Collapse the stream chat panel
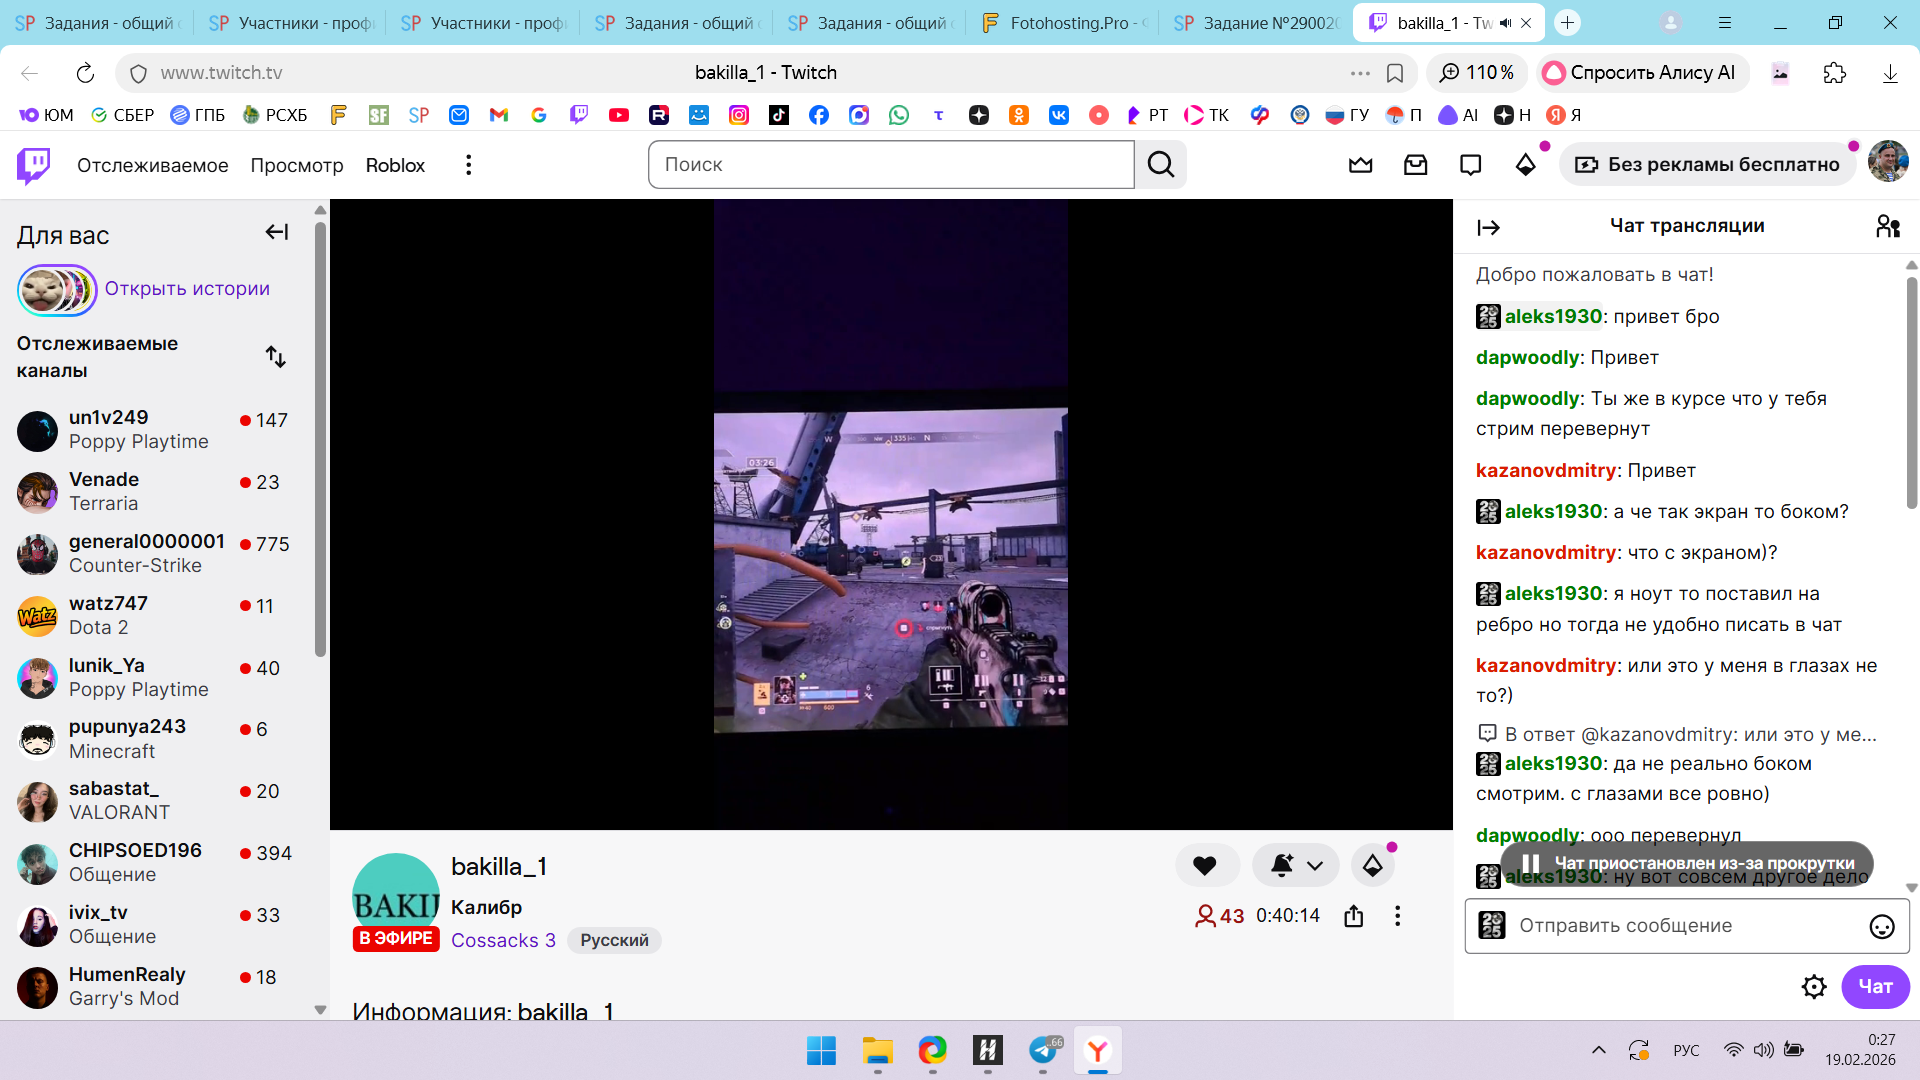 (x=1488, y=228)
